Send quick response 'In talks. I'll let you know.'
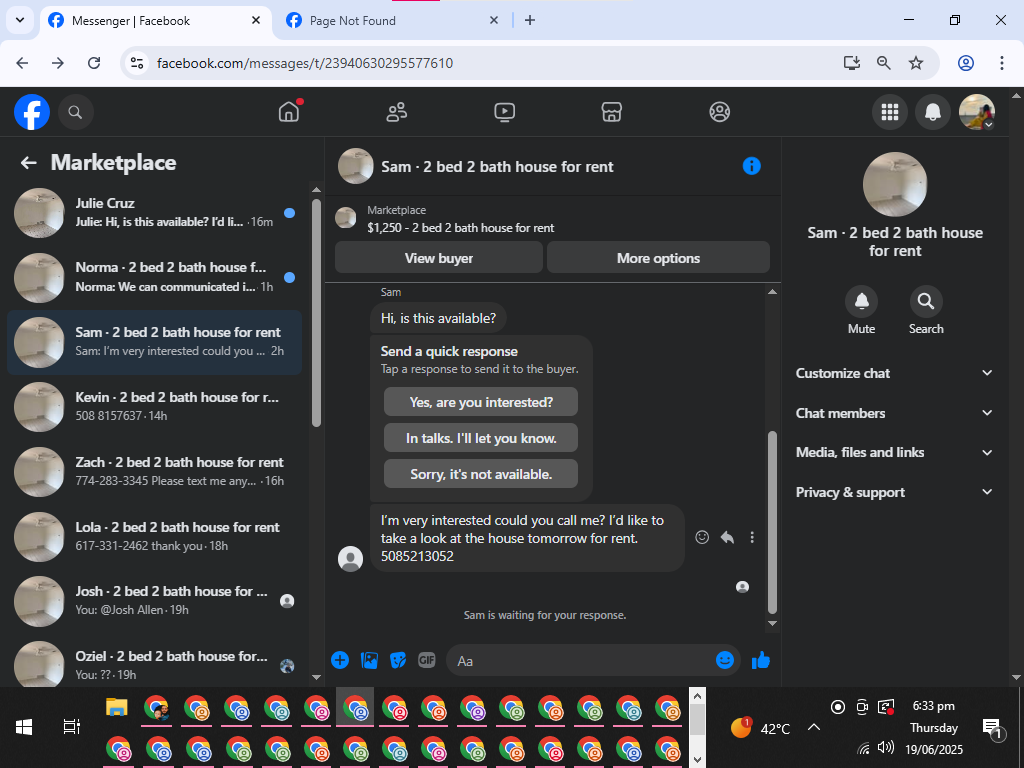This screenshot has height=768, width=1024. click(481, 438)
